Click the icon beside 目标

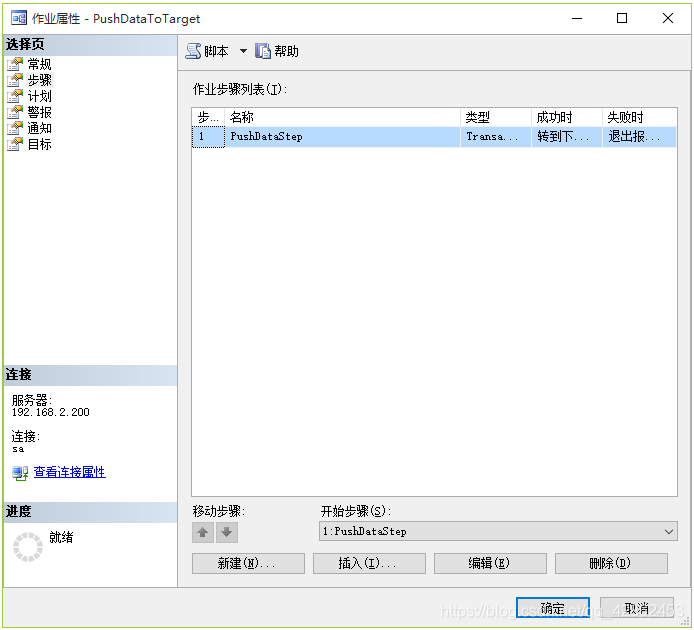point(15,144)
